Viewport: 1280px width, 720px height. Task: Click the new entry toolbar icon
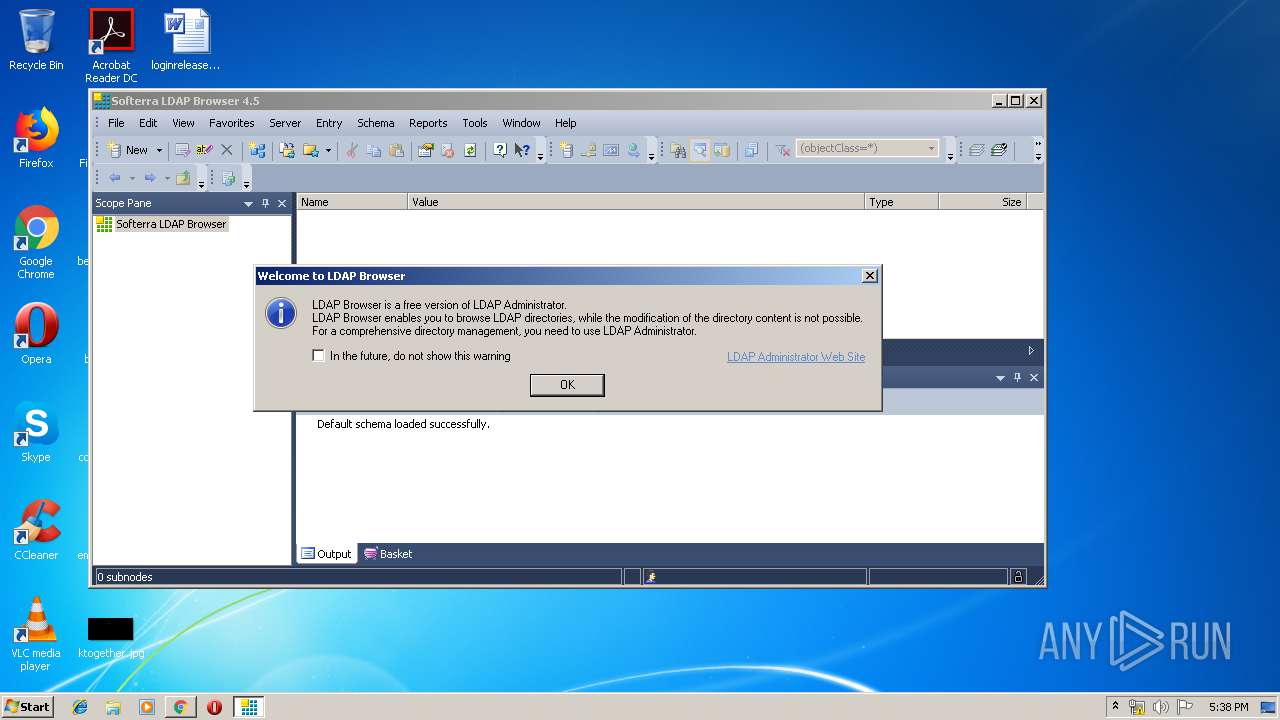566,150
